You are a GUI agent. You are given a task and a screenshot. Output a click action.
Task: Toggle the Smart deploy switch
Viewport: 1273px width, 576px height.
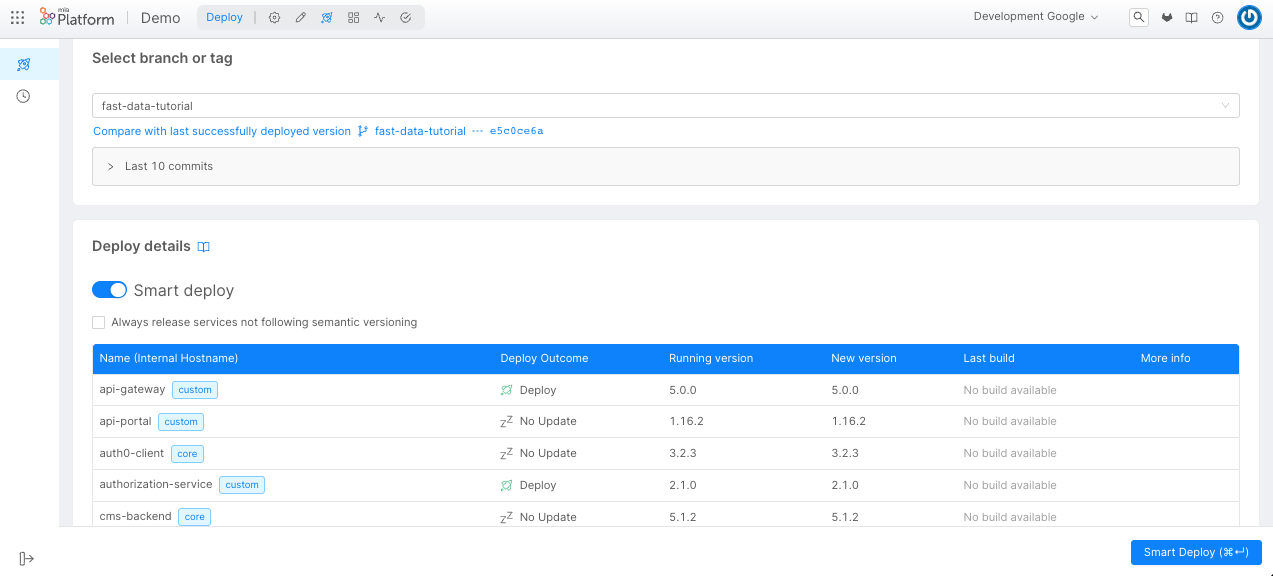[x=110, y=290]
